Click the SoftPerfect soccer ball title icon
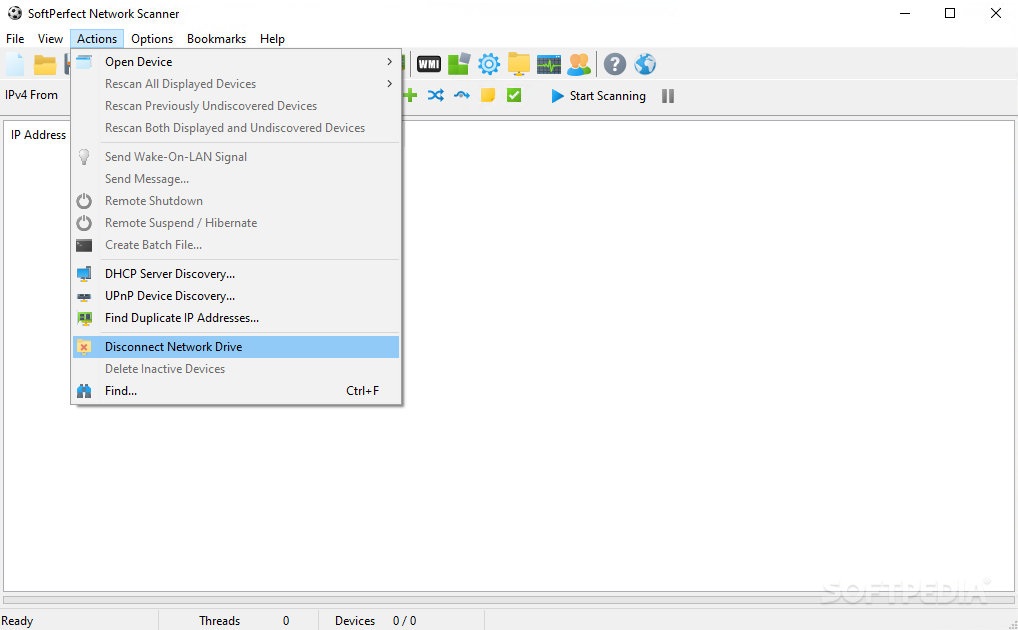Viewport: 1018px width, 630px height. click(14, 13)
